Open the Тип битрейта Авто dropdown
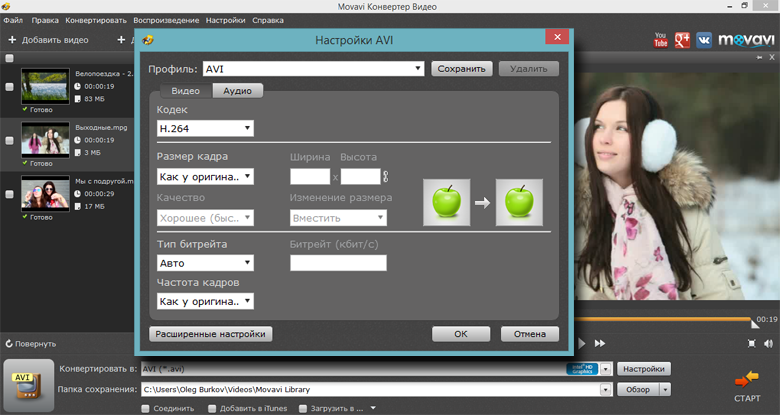Screen dimensions: 780x415 pyautogui.click(x=205, y=263)
